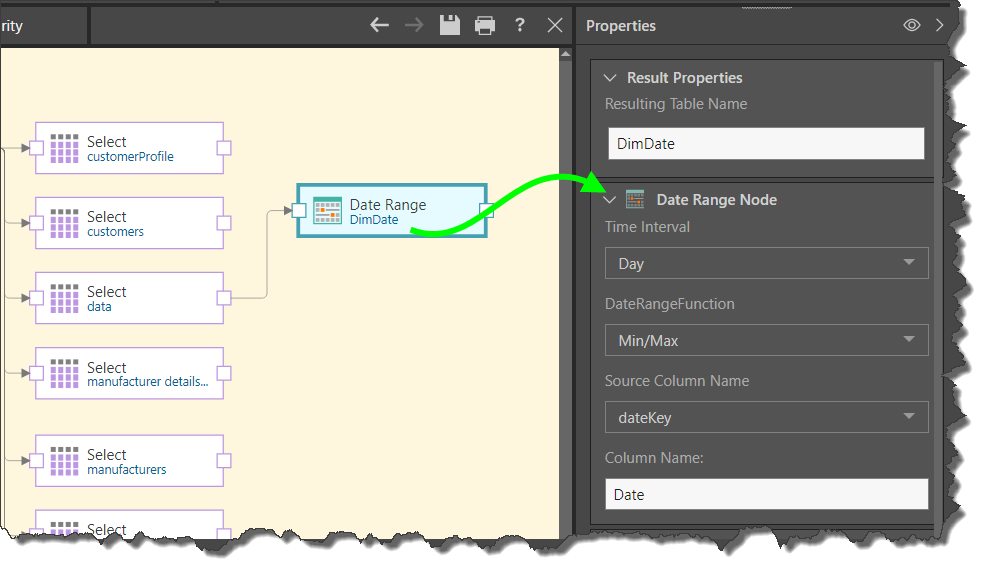
Task: Select the customers Select node
Action: tap(129, 223)
